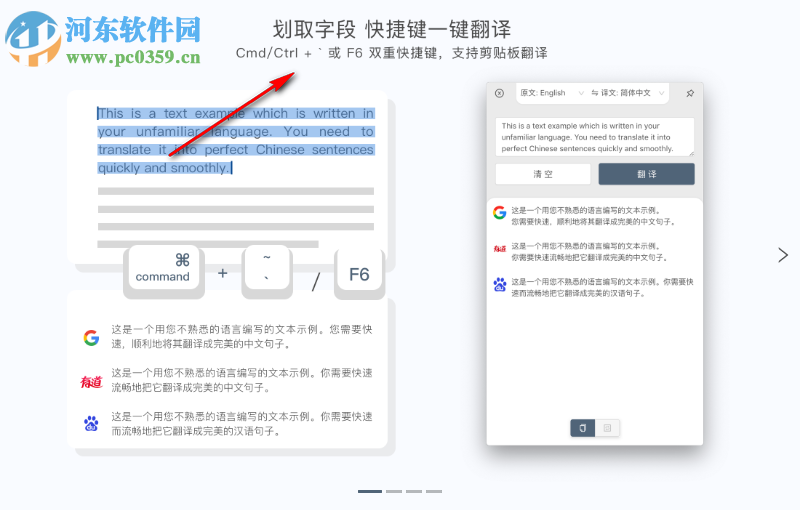Click the 翻译 translate button
Image resolution: width=800 pixels, height=510 pixels.
(646, 174)
